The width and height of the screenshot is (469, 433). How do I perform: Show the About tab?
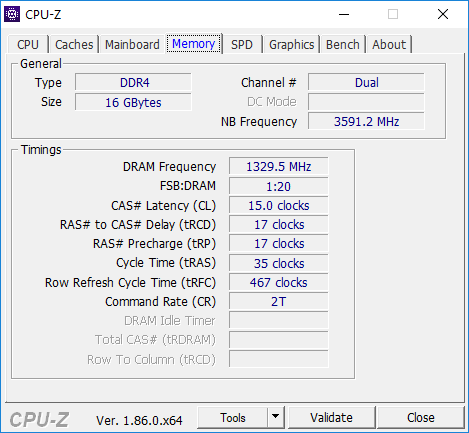coord(389,44)
